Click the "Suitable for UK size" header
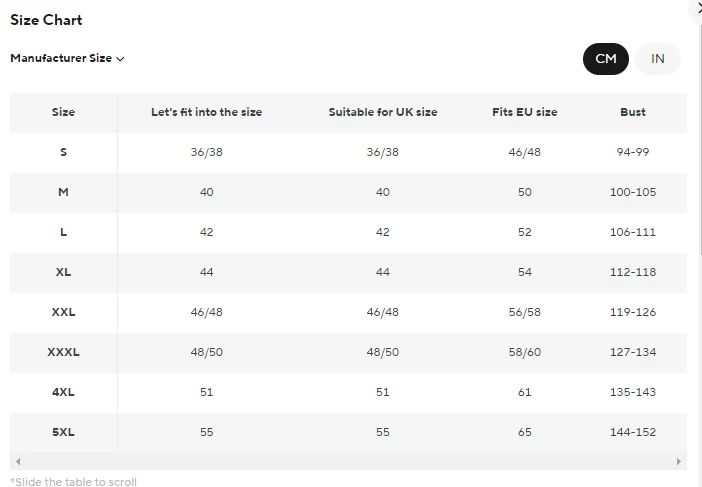702x487 pixels. click(x=382, y=112)
